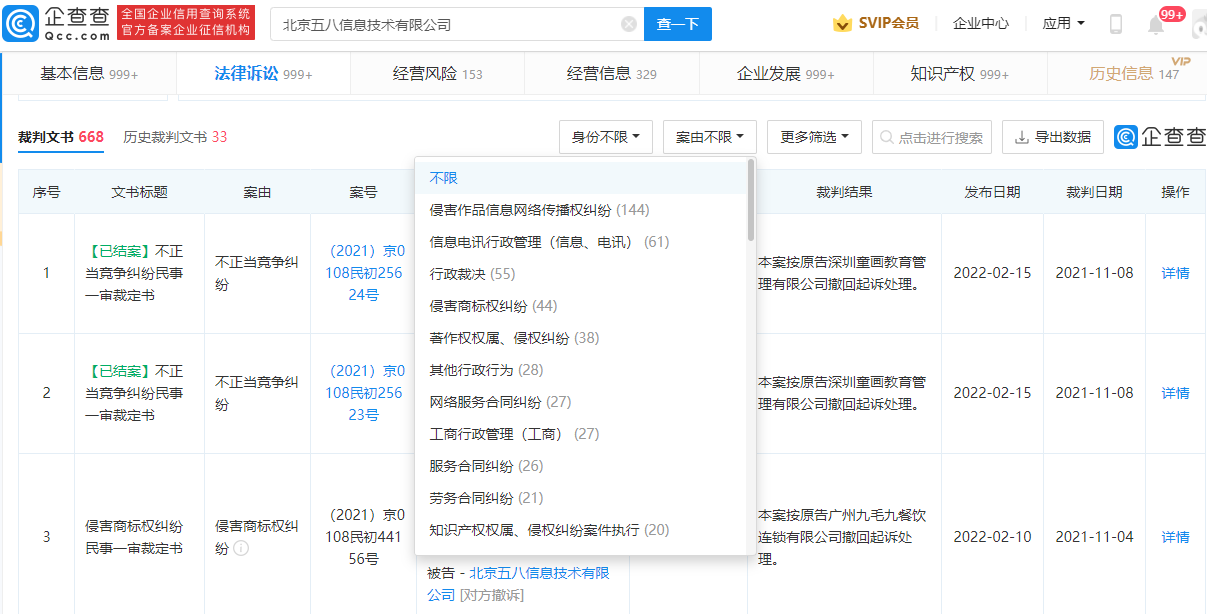The width and height of the screenshot is (1207, 614).
Task: Open the notifications bell icon
Action: point(1156,24)
